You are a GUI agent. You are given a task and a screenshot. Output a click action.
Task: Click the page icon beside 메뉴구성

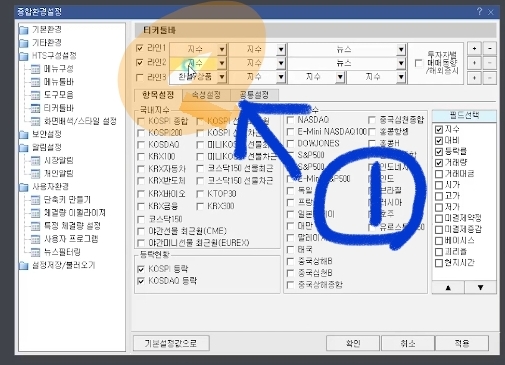(x=35, y=69)
